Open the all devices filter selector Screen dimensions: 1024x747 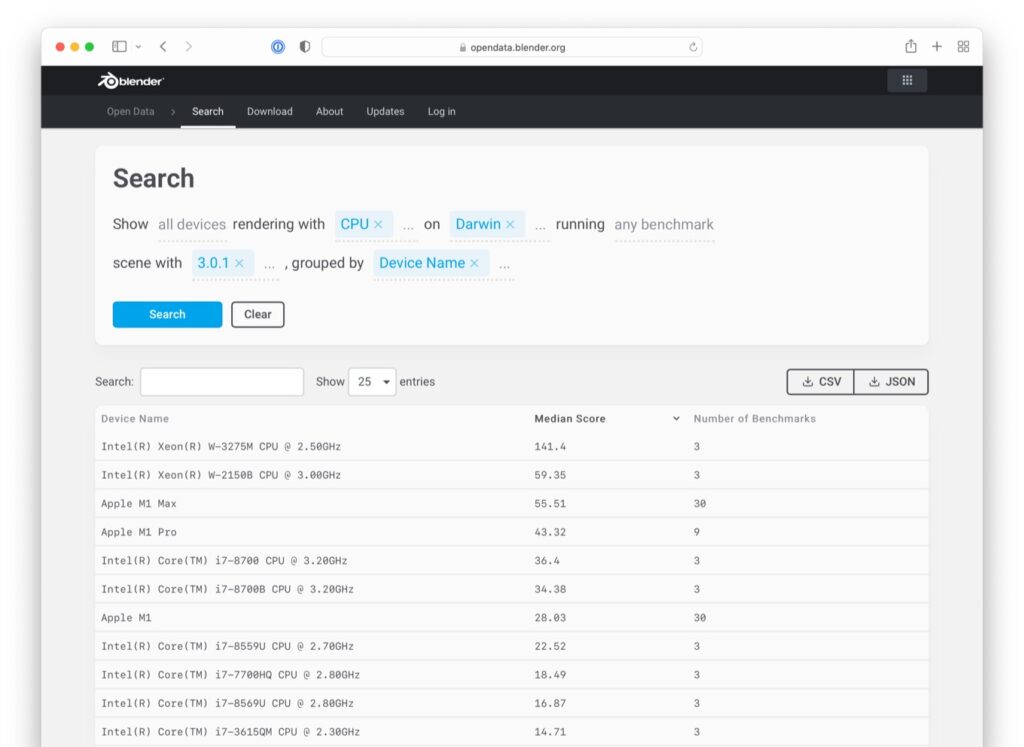pyautogui.click(x=192, y=225)
